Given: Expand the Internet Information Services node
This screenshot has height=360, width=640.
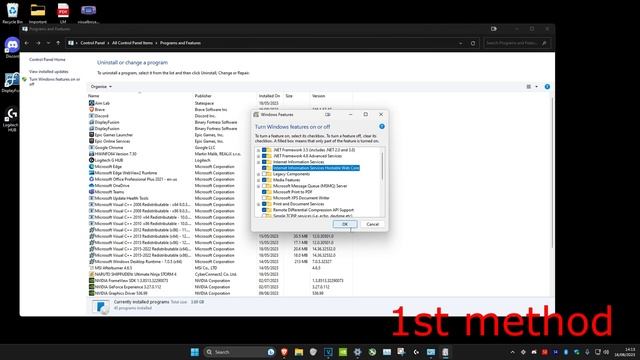Looking at the screenshot, I should (x=258, y=162).
